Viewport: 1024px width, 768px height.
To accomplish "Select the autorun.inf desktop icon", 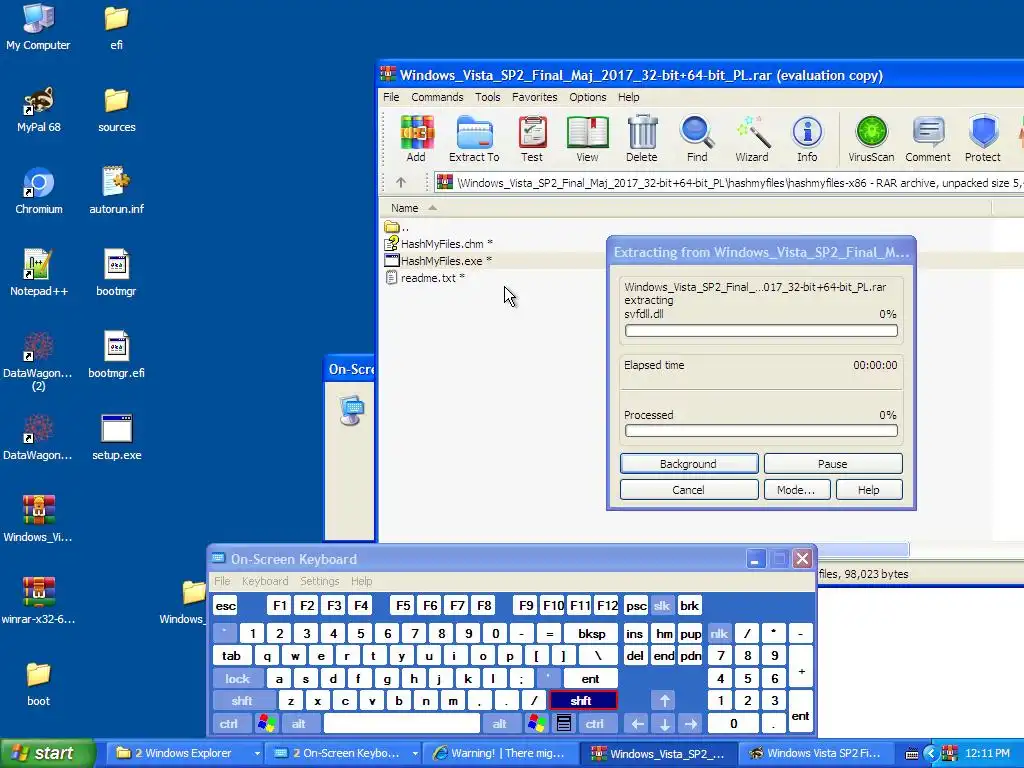I will pos(116,191).
